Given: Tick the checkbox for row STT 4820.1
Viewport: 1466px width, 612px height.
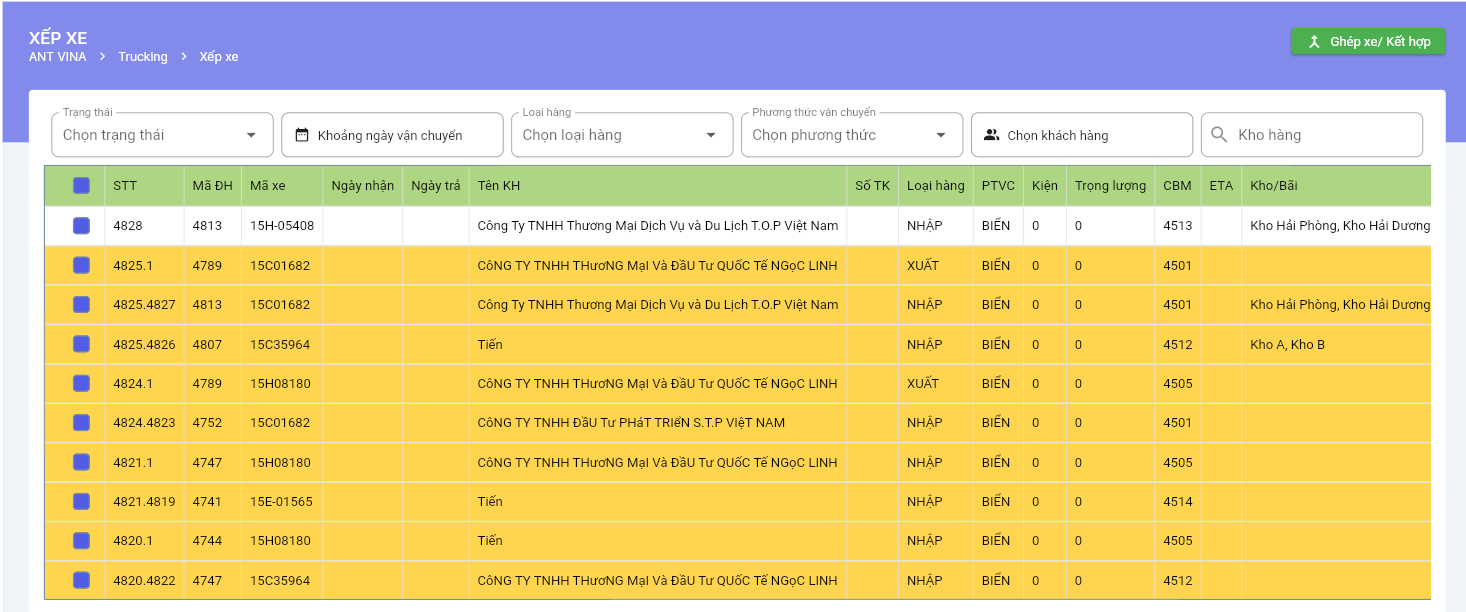Looking at the screenshot, I should (81, 541).
